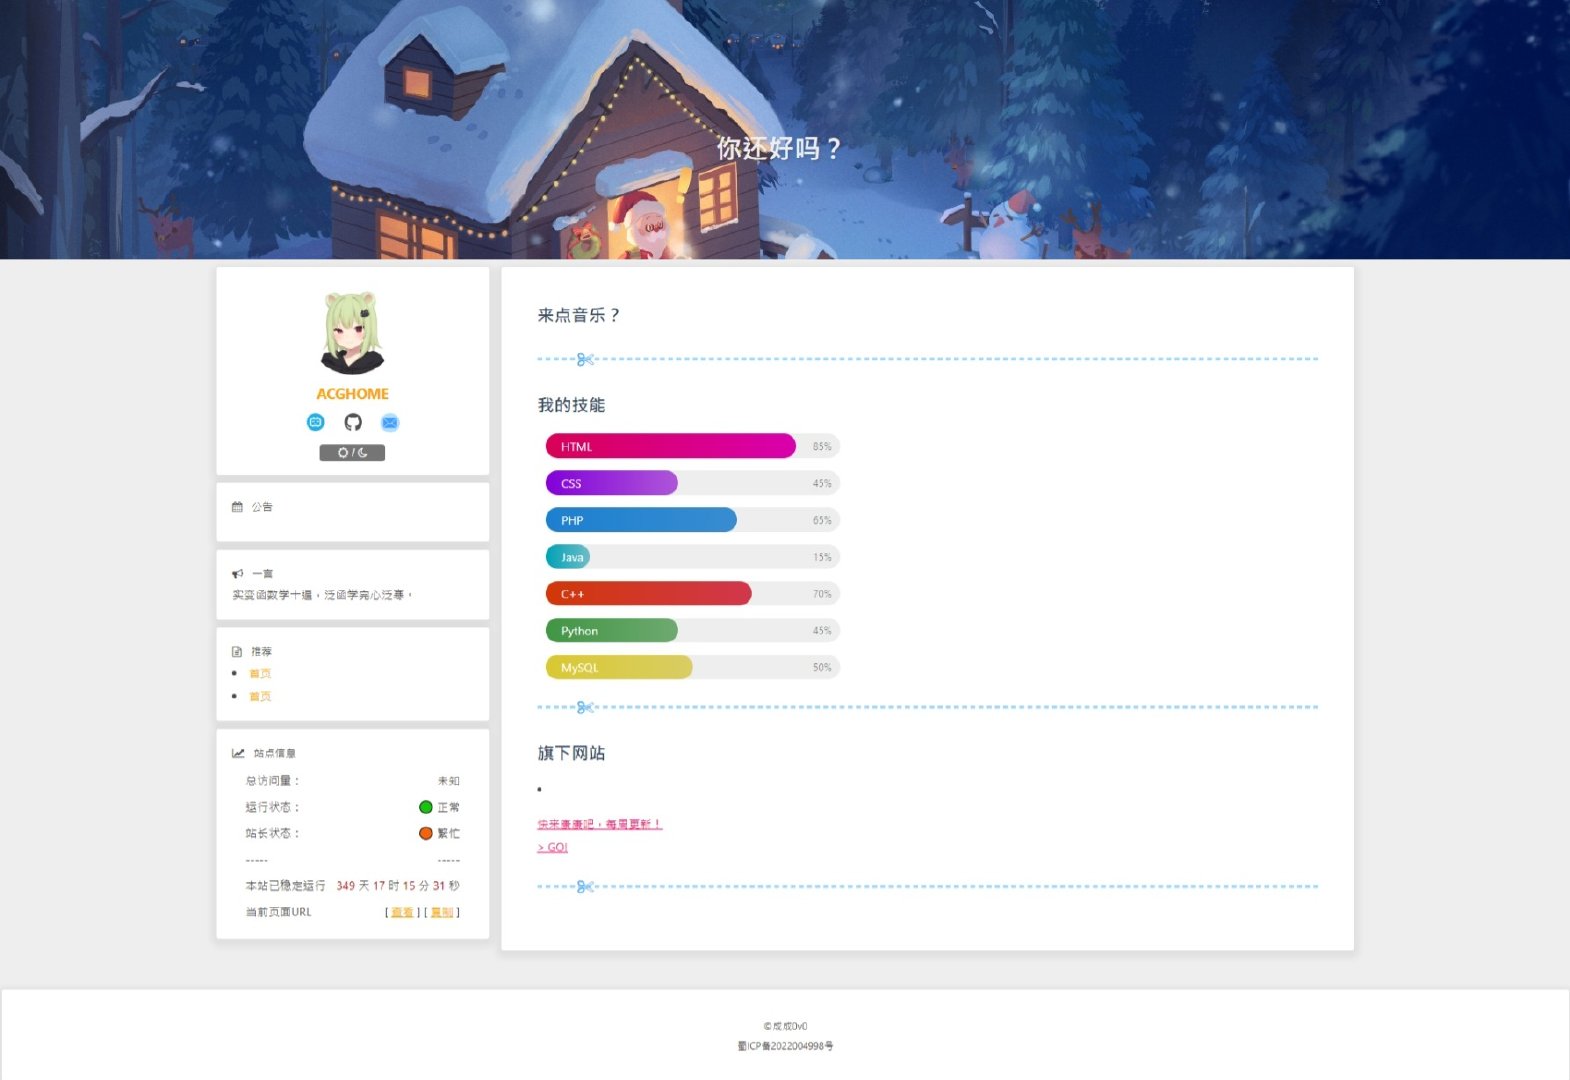Click the CSS skill progress bar
The image size is (1570, 1080).
(692, 483)
